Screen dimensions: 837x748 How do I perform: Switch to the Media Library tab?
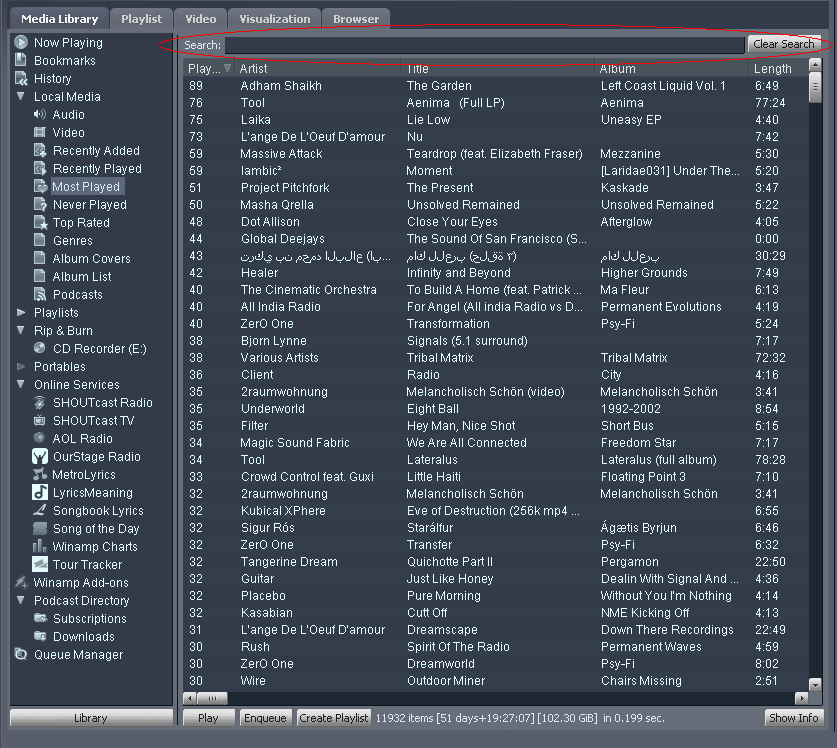tap(59, 19)
